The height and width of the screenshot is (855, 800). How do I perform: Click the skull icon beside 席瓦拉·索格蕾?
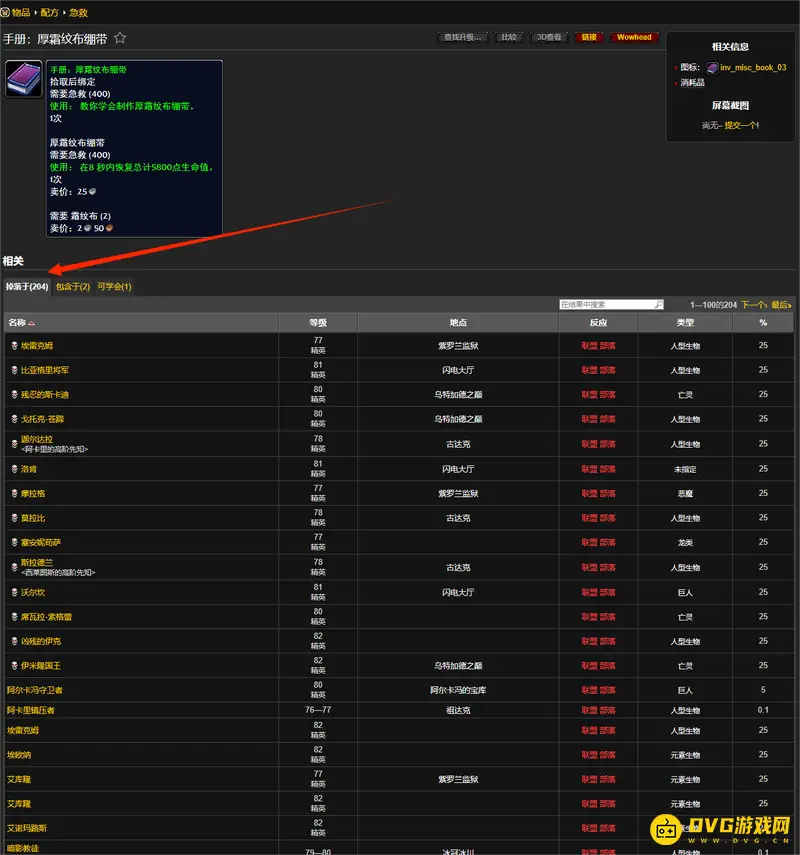click(15, 617)
